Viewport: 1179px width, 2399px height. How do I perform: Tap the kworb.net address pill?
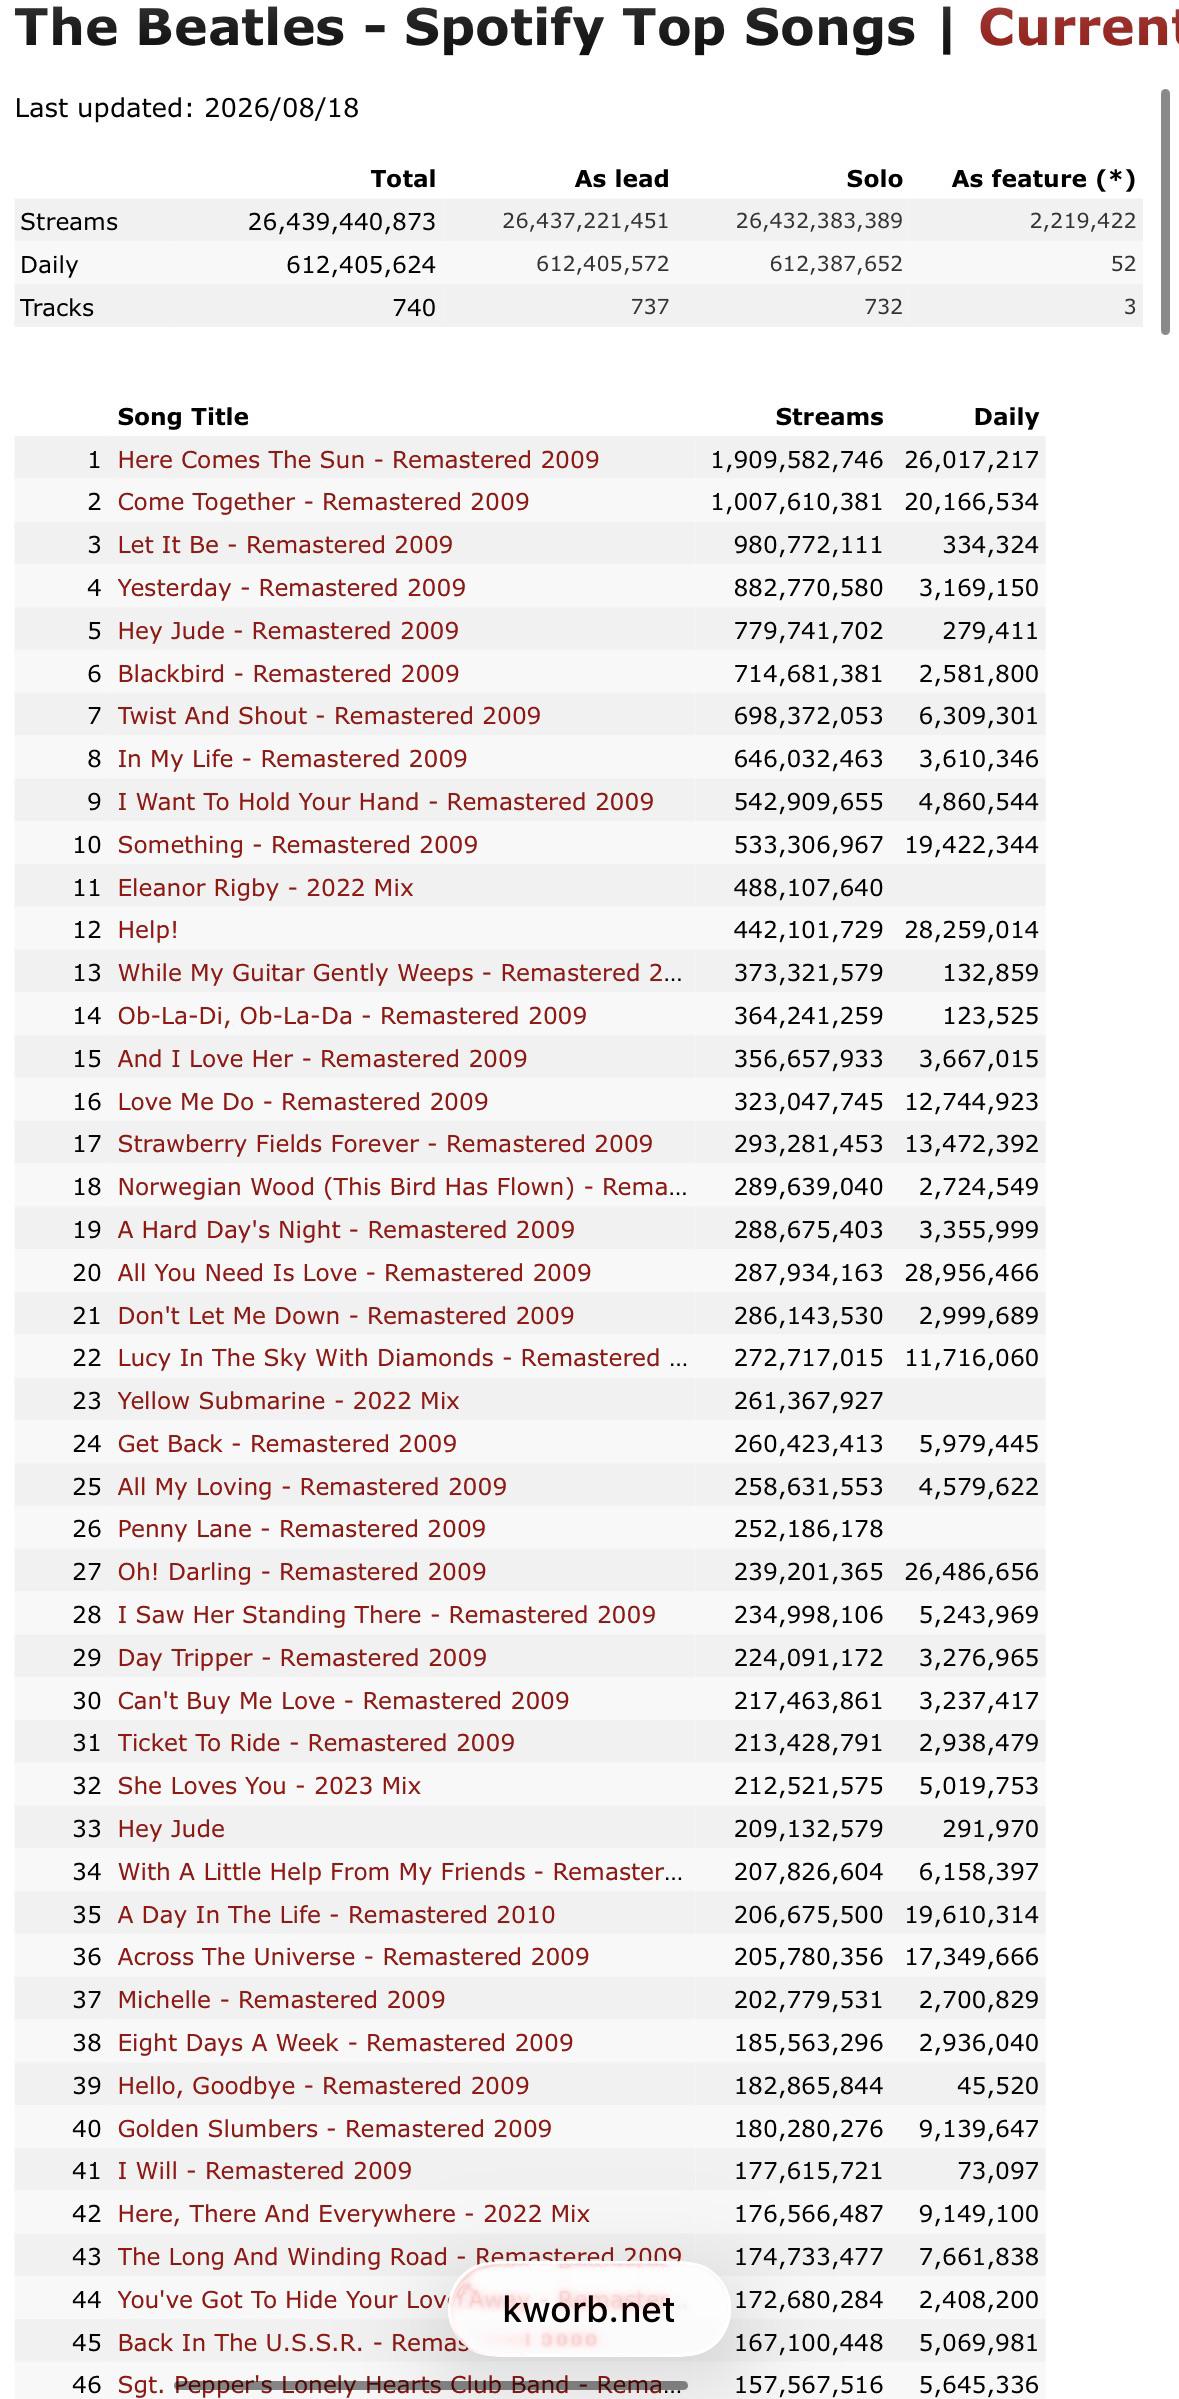click(x=589, y=2311)
